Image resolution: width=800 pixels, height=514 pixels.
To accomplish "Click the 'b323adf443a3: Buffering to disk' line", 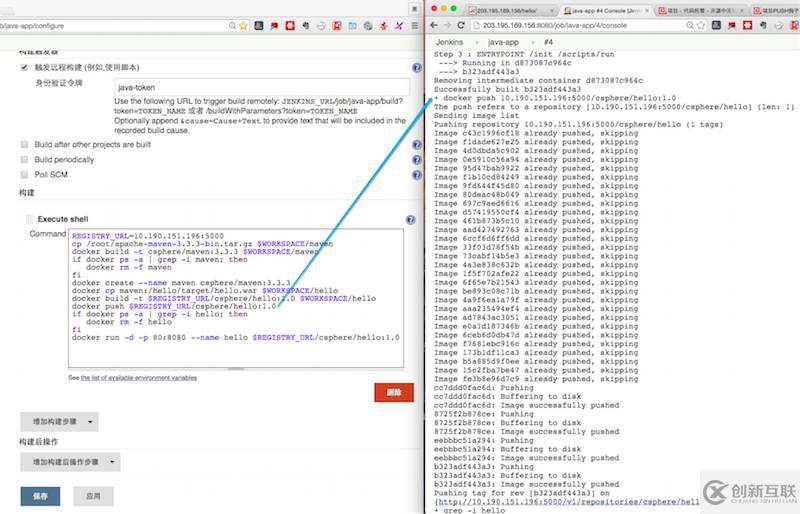I will click(508, 476).
